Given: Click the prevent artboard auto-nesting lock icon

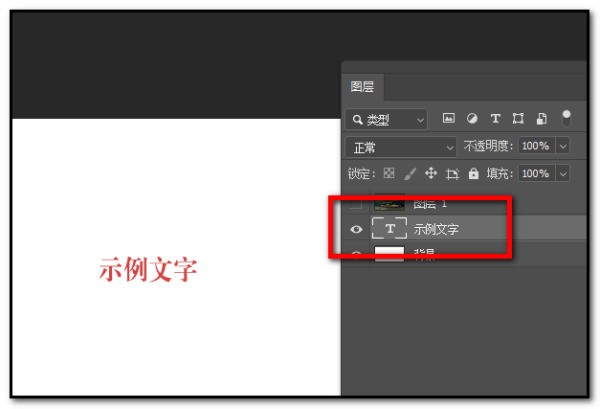Looking at the screenshot, I should pos(452,173).
